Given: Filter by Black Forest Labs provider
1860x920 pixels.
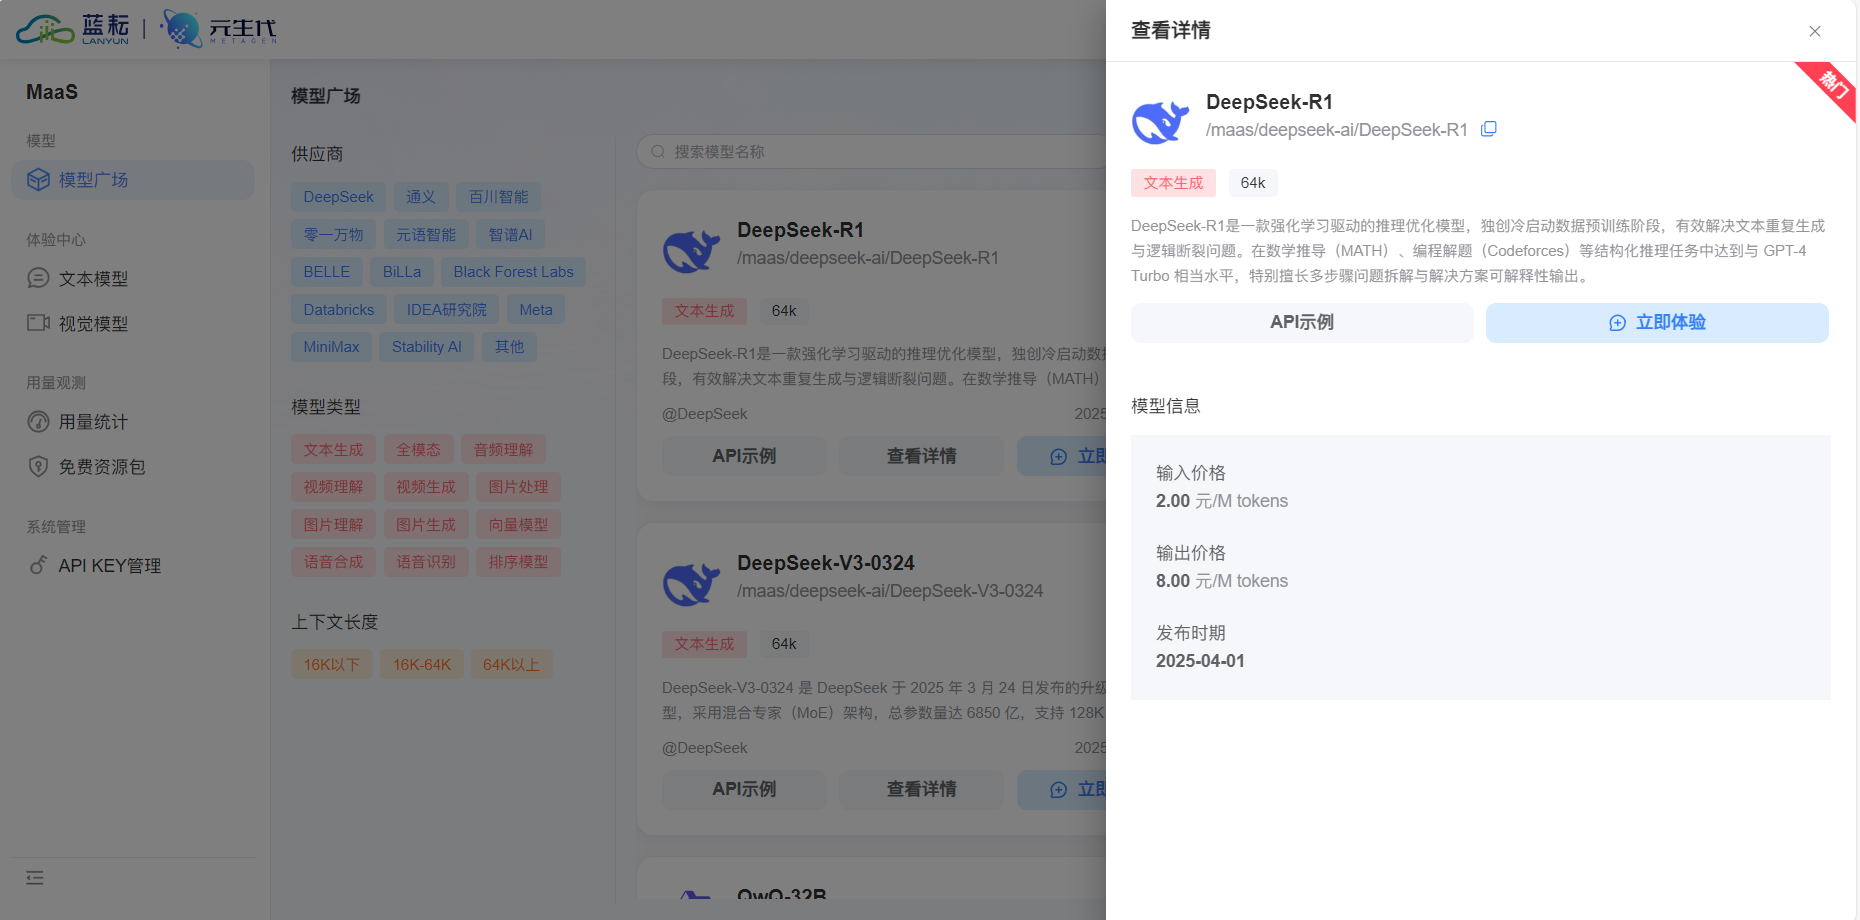Looking at the screenshot, I should coord(513,272).
